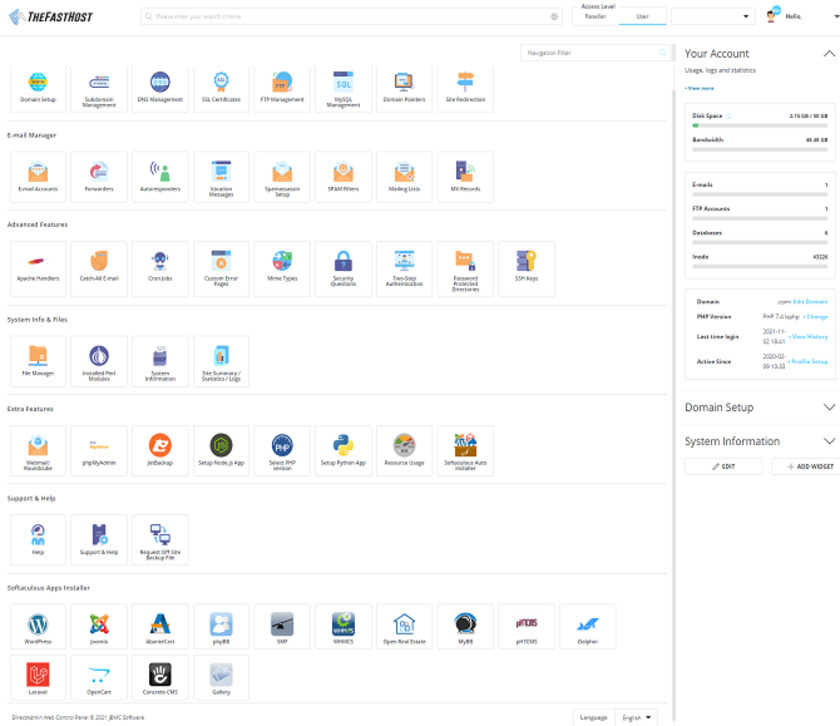Screen dimensions: 840x726
Task: Open MySQL Management
Action: point(343,89)
